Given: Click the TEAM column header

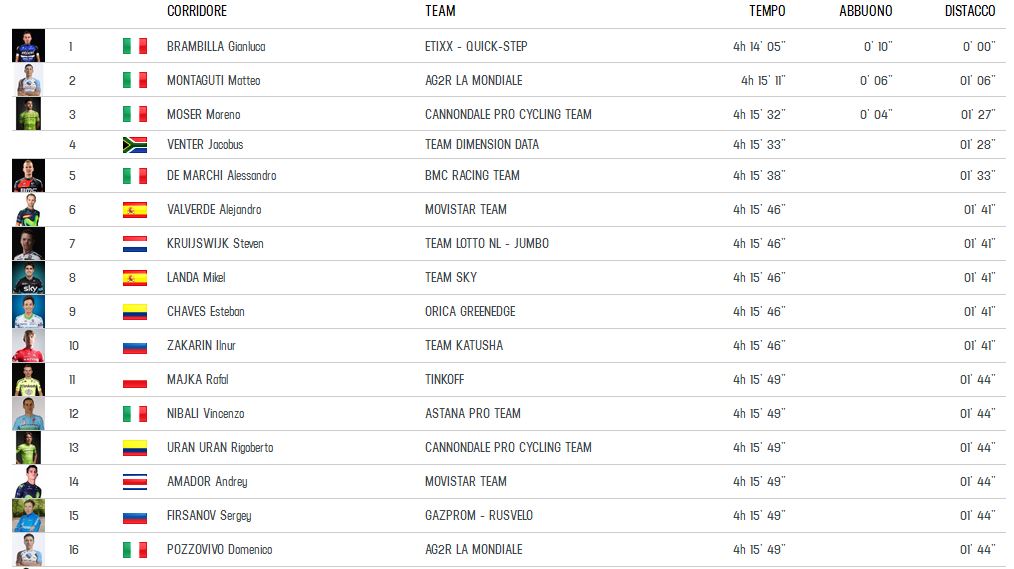Looking at the screenshot, I should 440,11.
